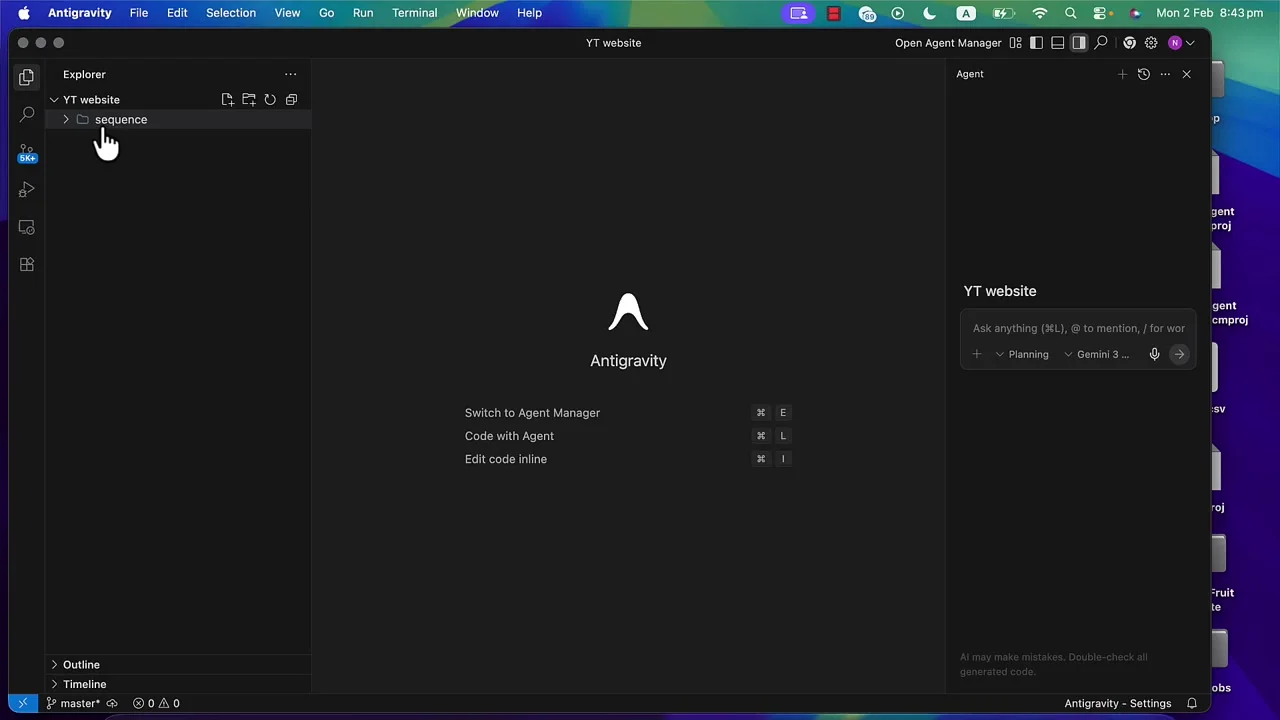The width and height of the screenshot is (1280, 720).
Task: Open Wi-Fi status in menu bar
Action: coord(1040,13)
